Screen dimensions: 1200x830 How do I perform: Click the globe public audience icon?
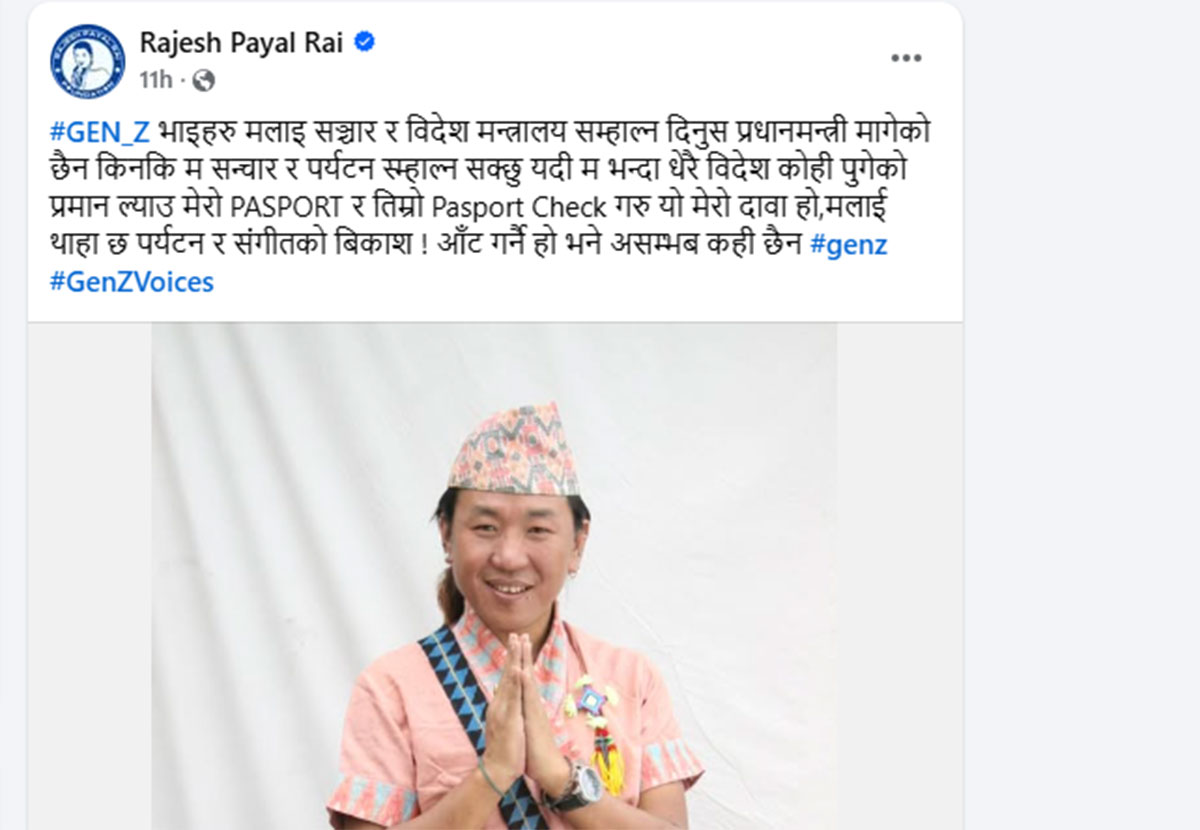pyautogui.click(x=204, y=79)
